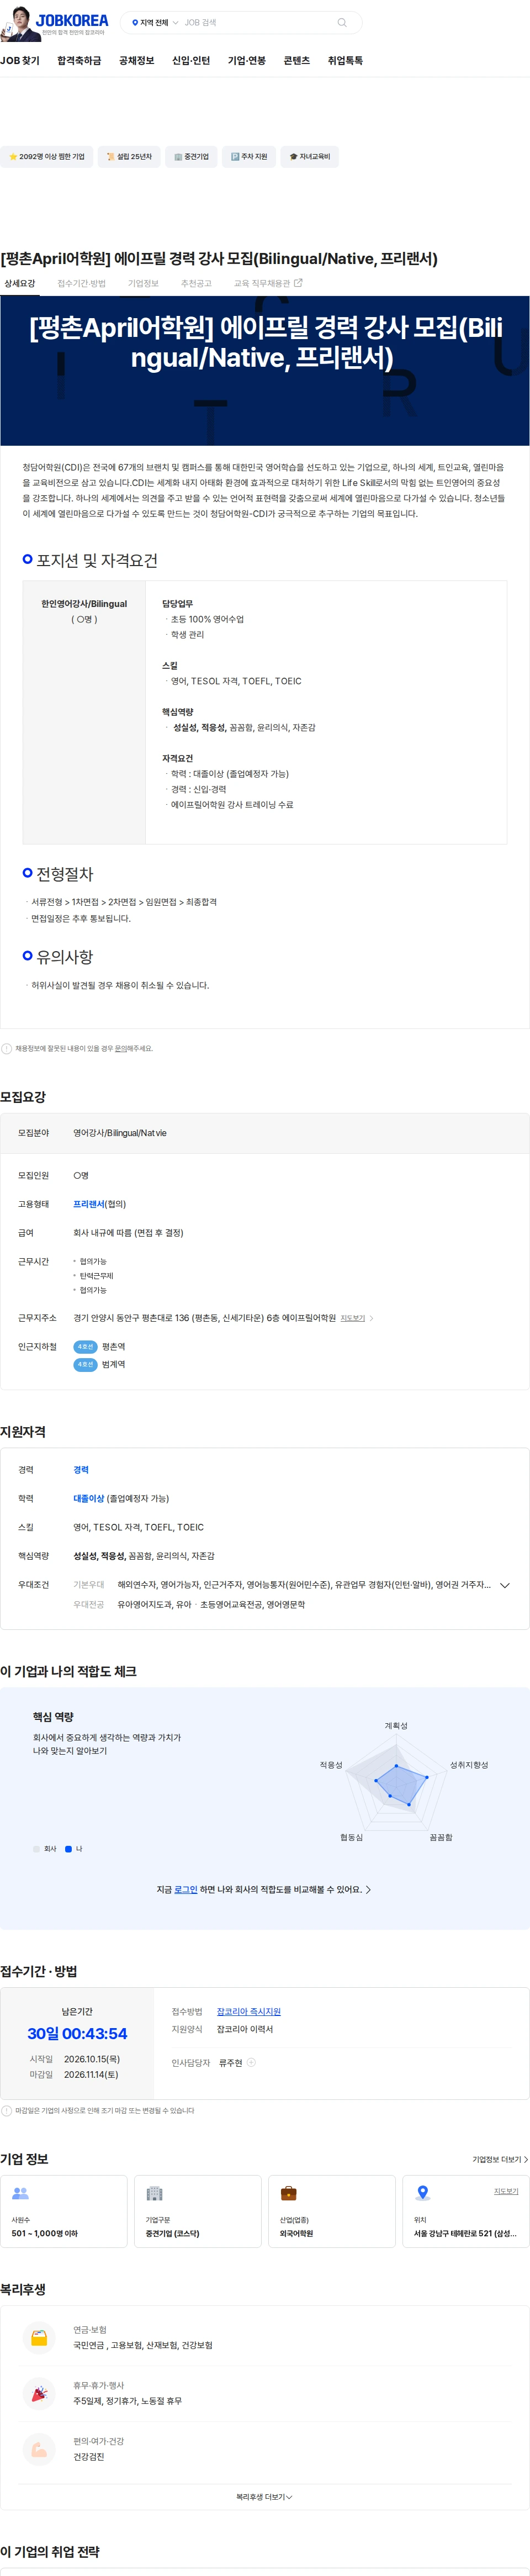
Task: Click the 위치 map pin icon
Action: [423, 2193]
